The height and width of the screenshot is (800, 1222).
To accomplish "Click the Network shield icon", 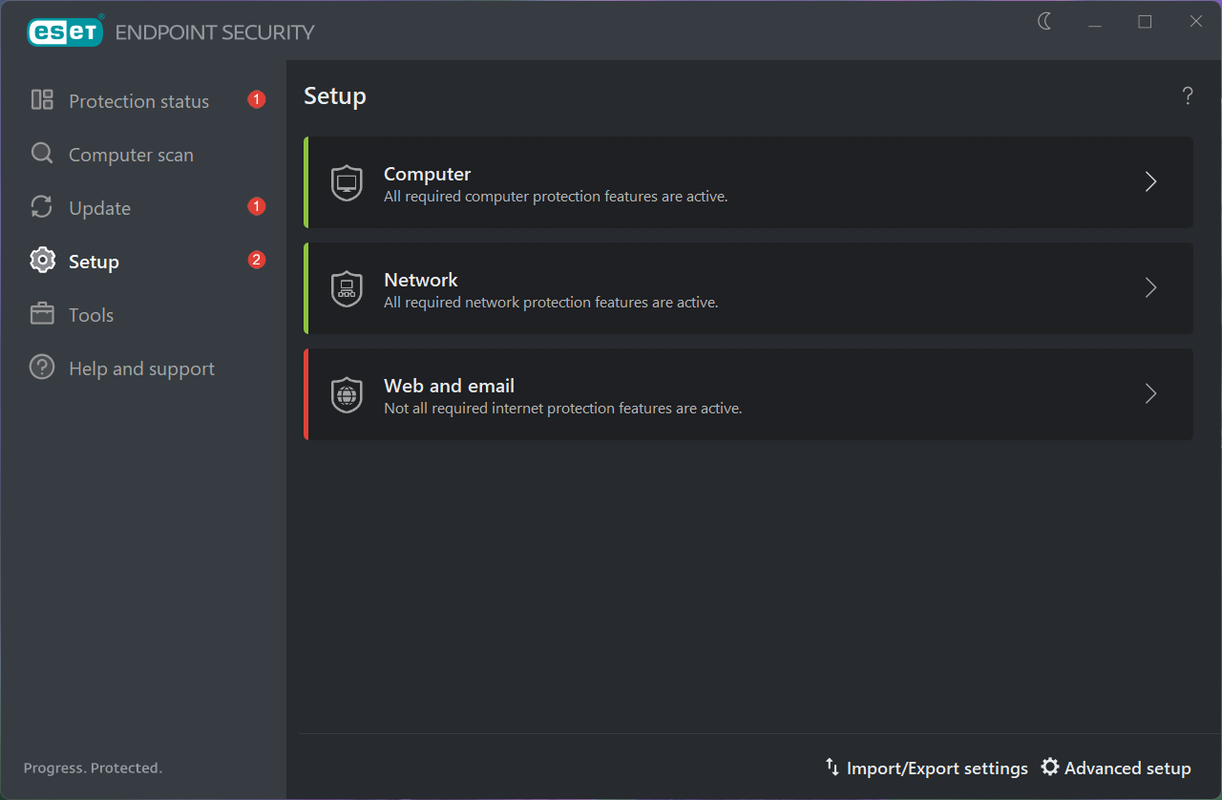I will pyautogui.click(x=347, y=289).
